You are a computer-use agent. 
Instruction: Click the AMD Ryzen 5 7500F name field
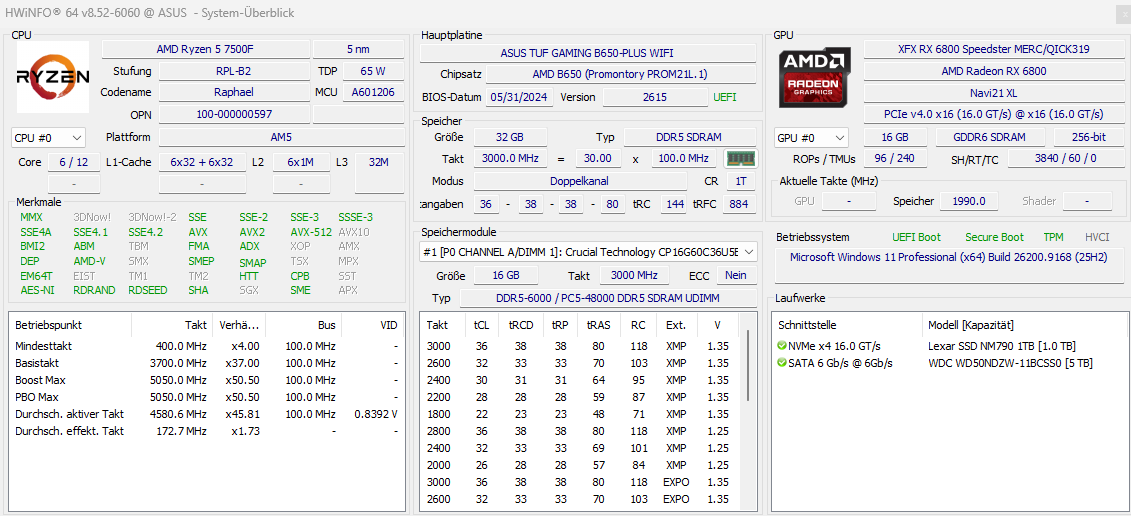tap(205, 49)
